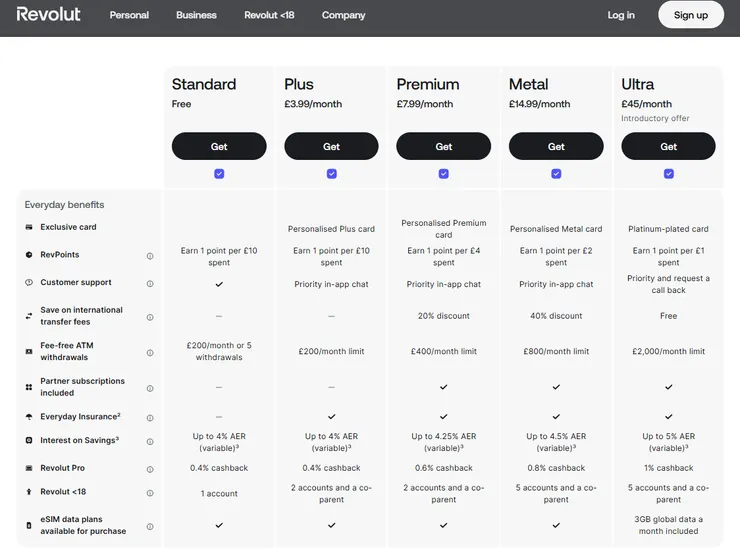Screen dimensions: 740x549
Task: Open the info icon for RevPoints
Action: [x=150, y=256]
